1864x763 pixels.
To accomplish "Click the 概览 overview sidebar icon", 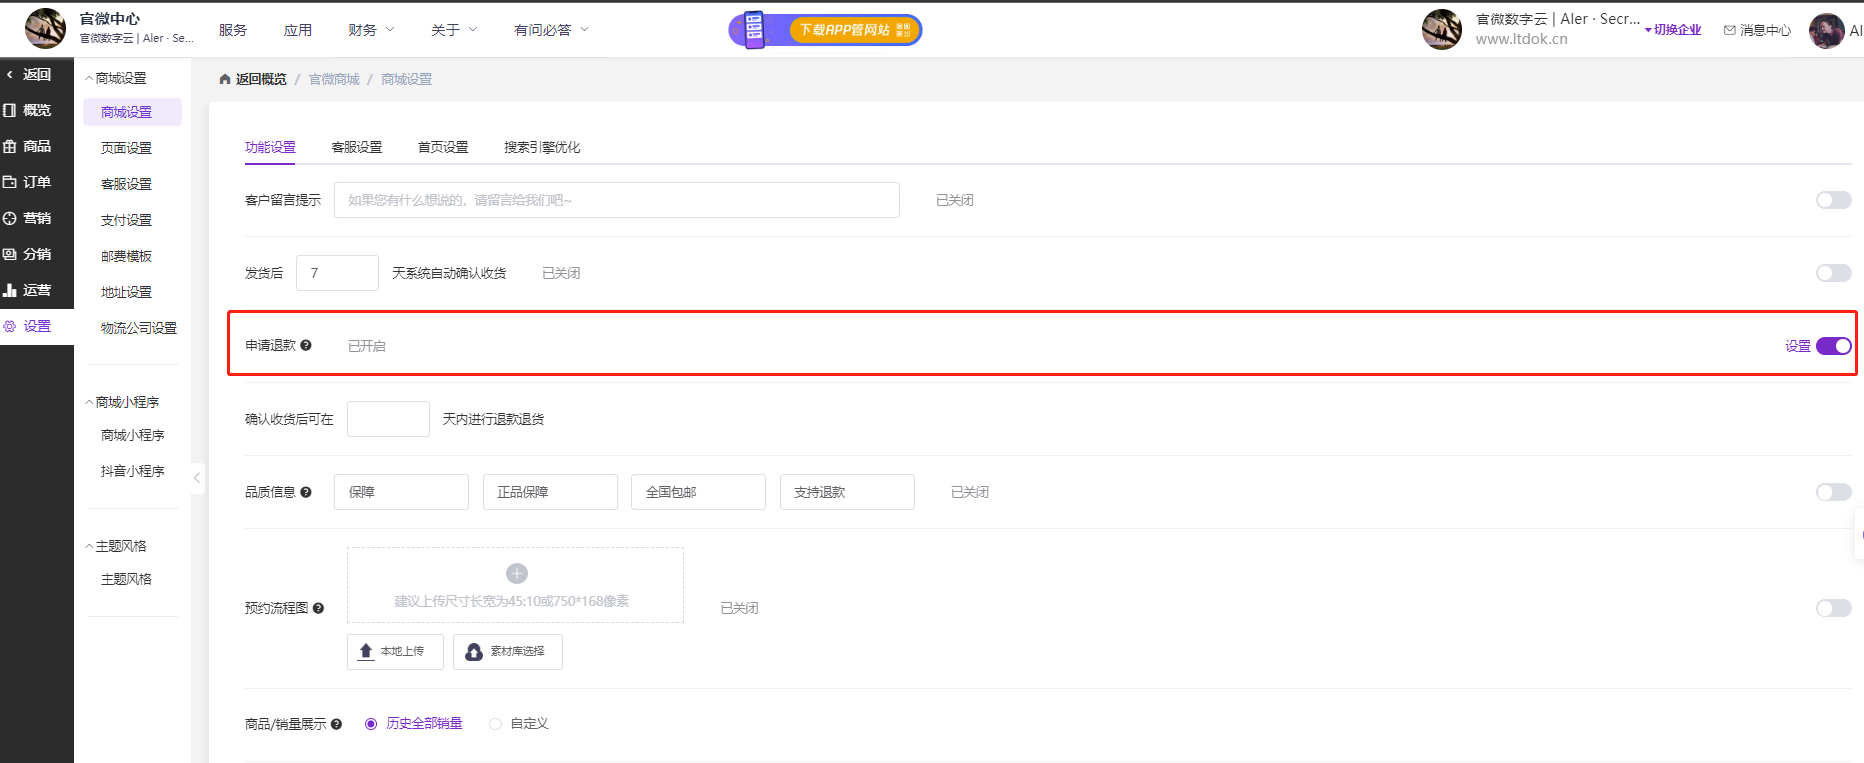I will tap(10, 110).
